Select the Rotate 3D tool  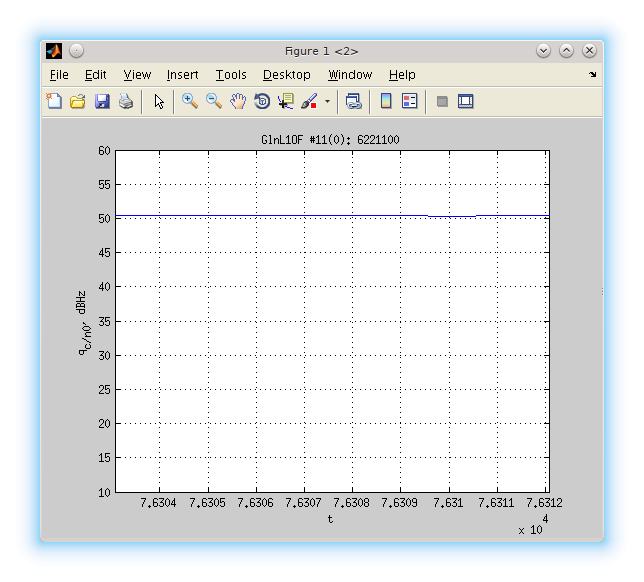coord(262,101)
